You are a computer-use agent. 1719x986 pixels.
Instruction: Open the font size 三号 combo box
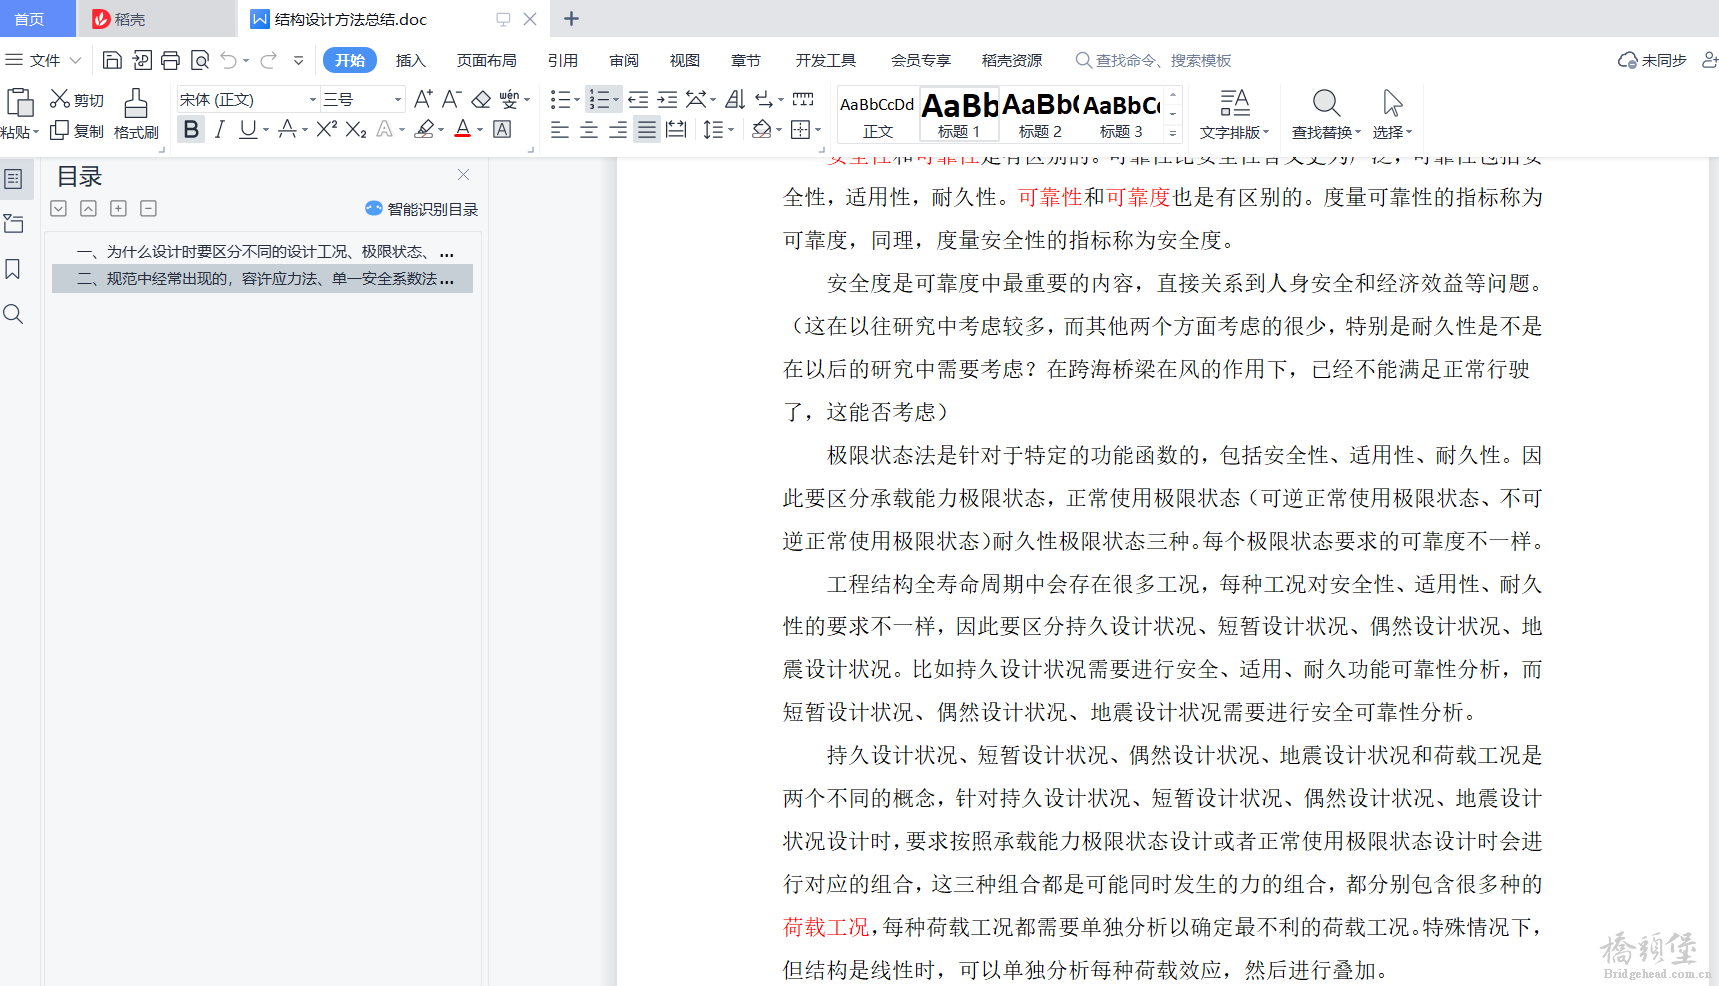[x=362, y=99]
